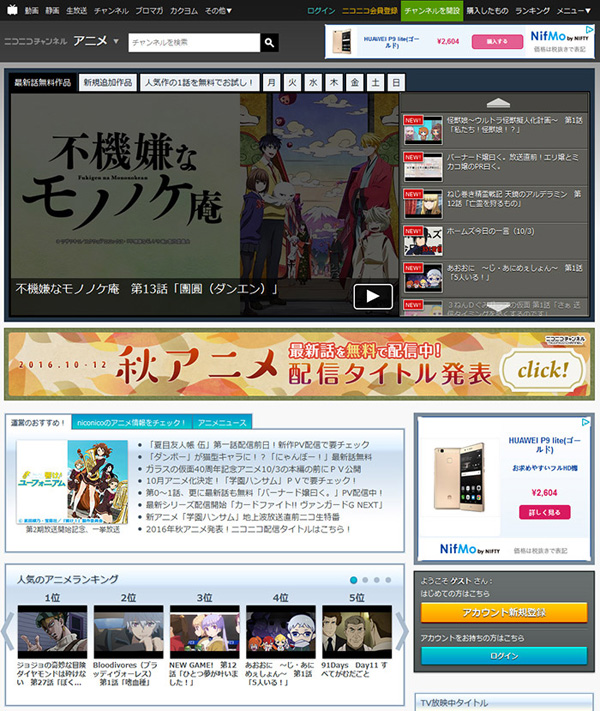Viewport: 600px width, 711px height.
Task: Select the 火 weekday tab
Action: pyautogui.click(x=292, y=83)
